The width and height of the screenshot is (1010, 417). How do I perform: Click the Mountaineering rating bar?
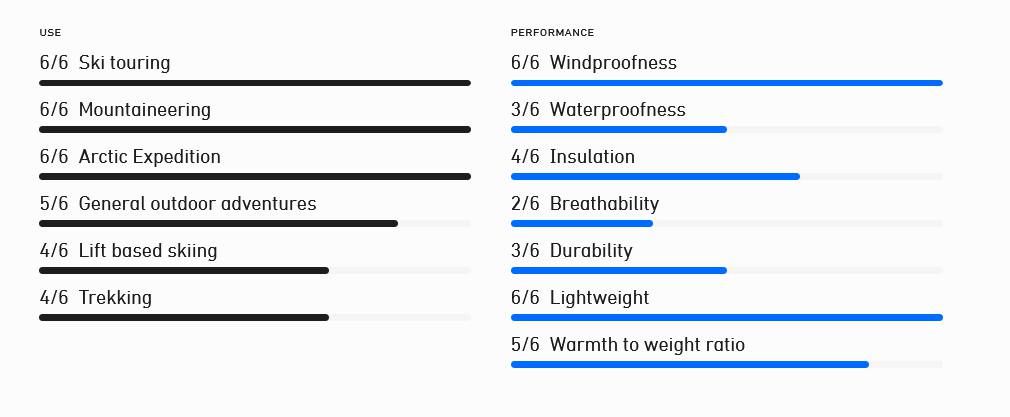(255, 130)
